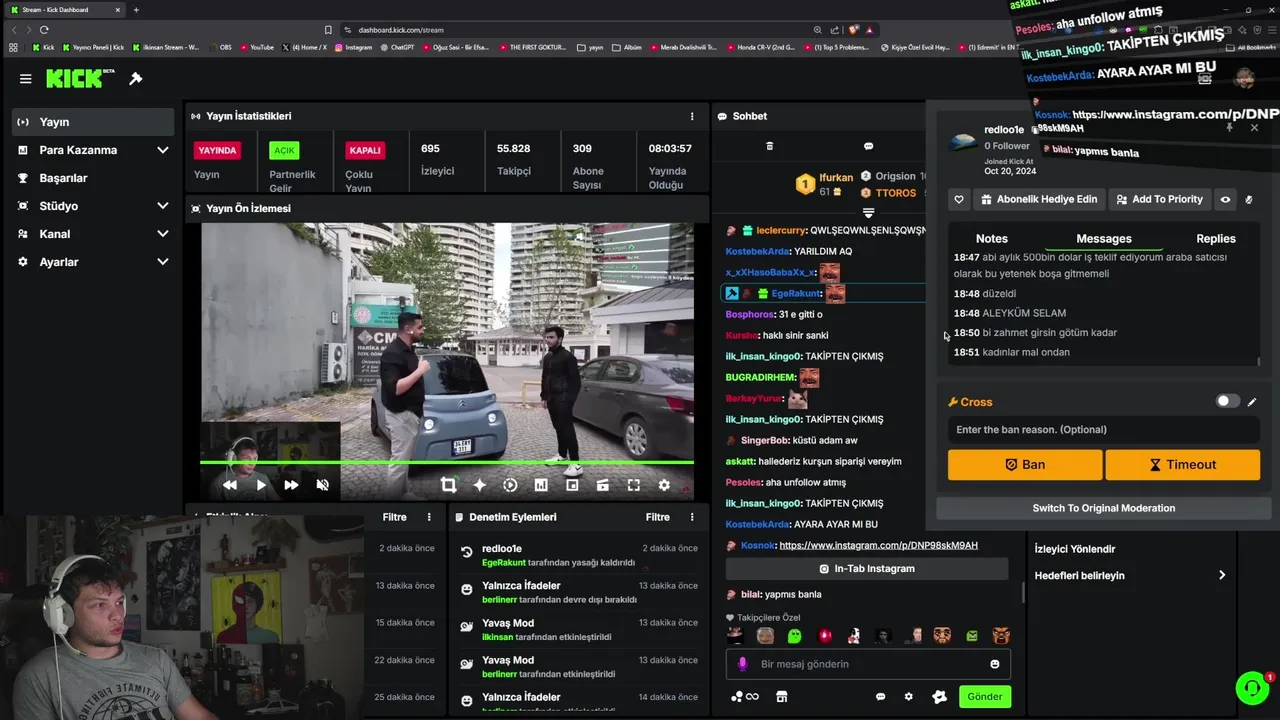Play the stream preview

pos(261,485)
